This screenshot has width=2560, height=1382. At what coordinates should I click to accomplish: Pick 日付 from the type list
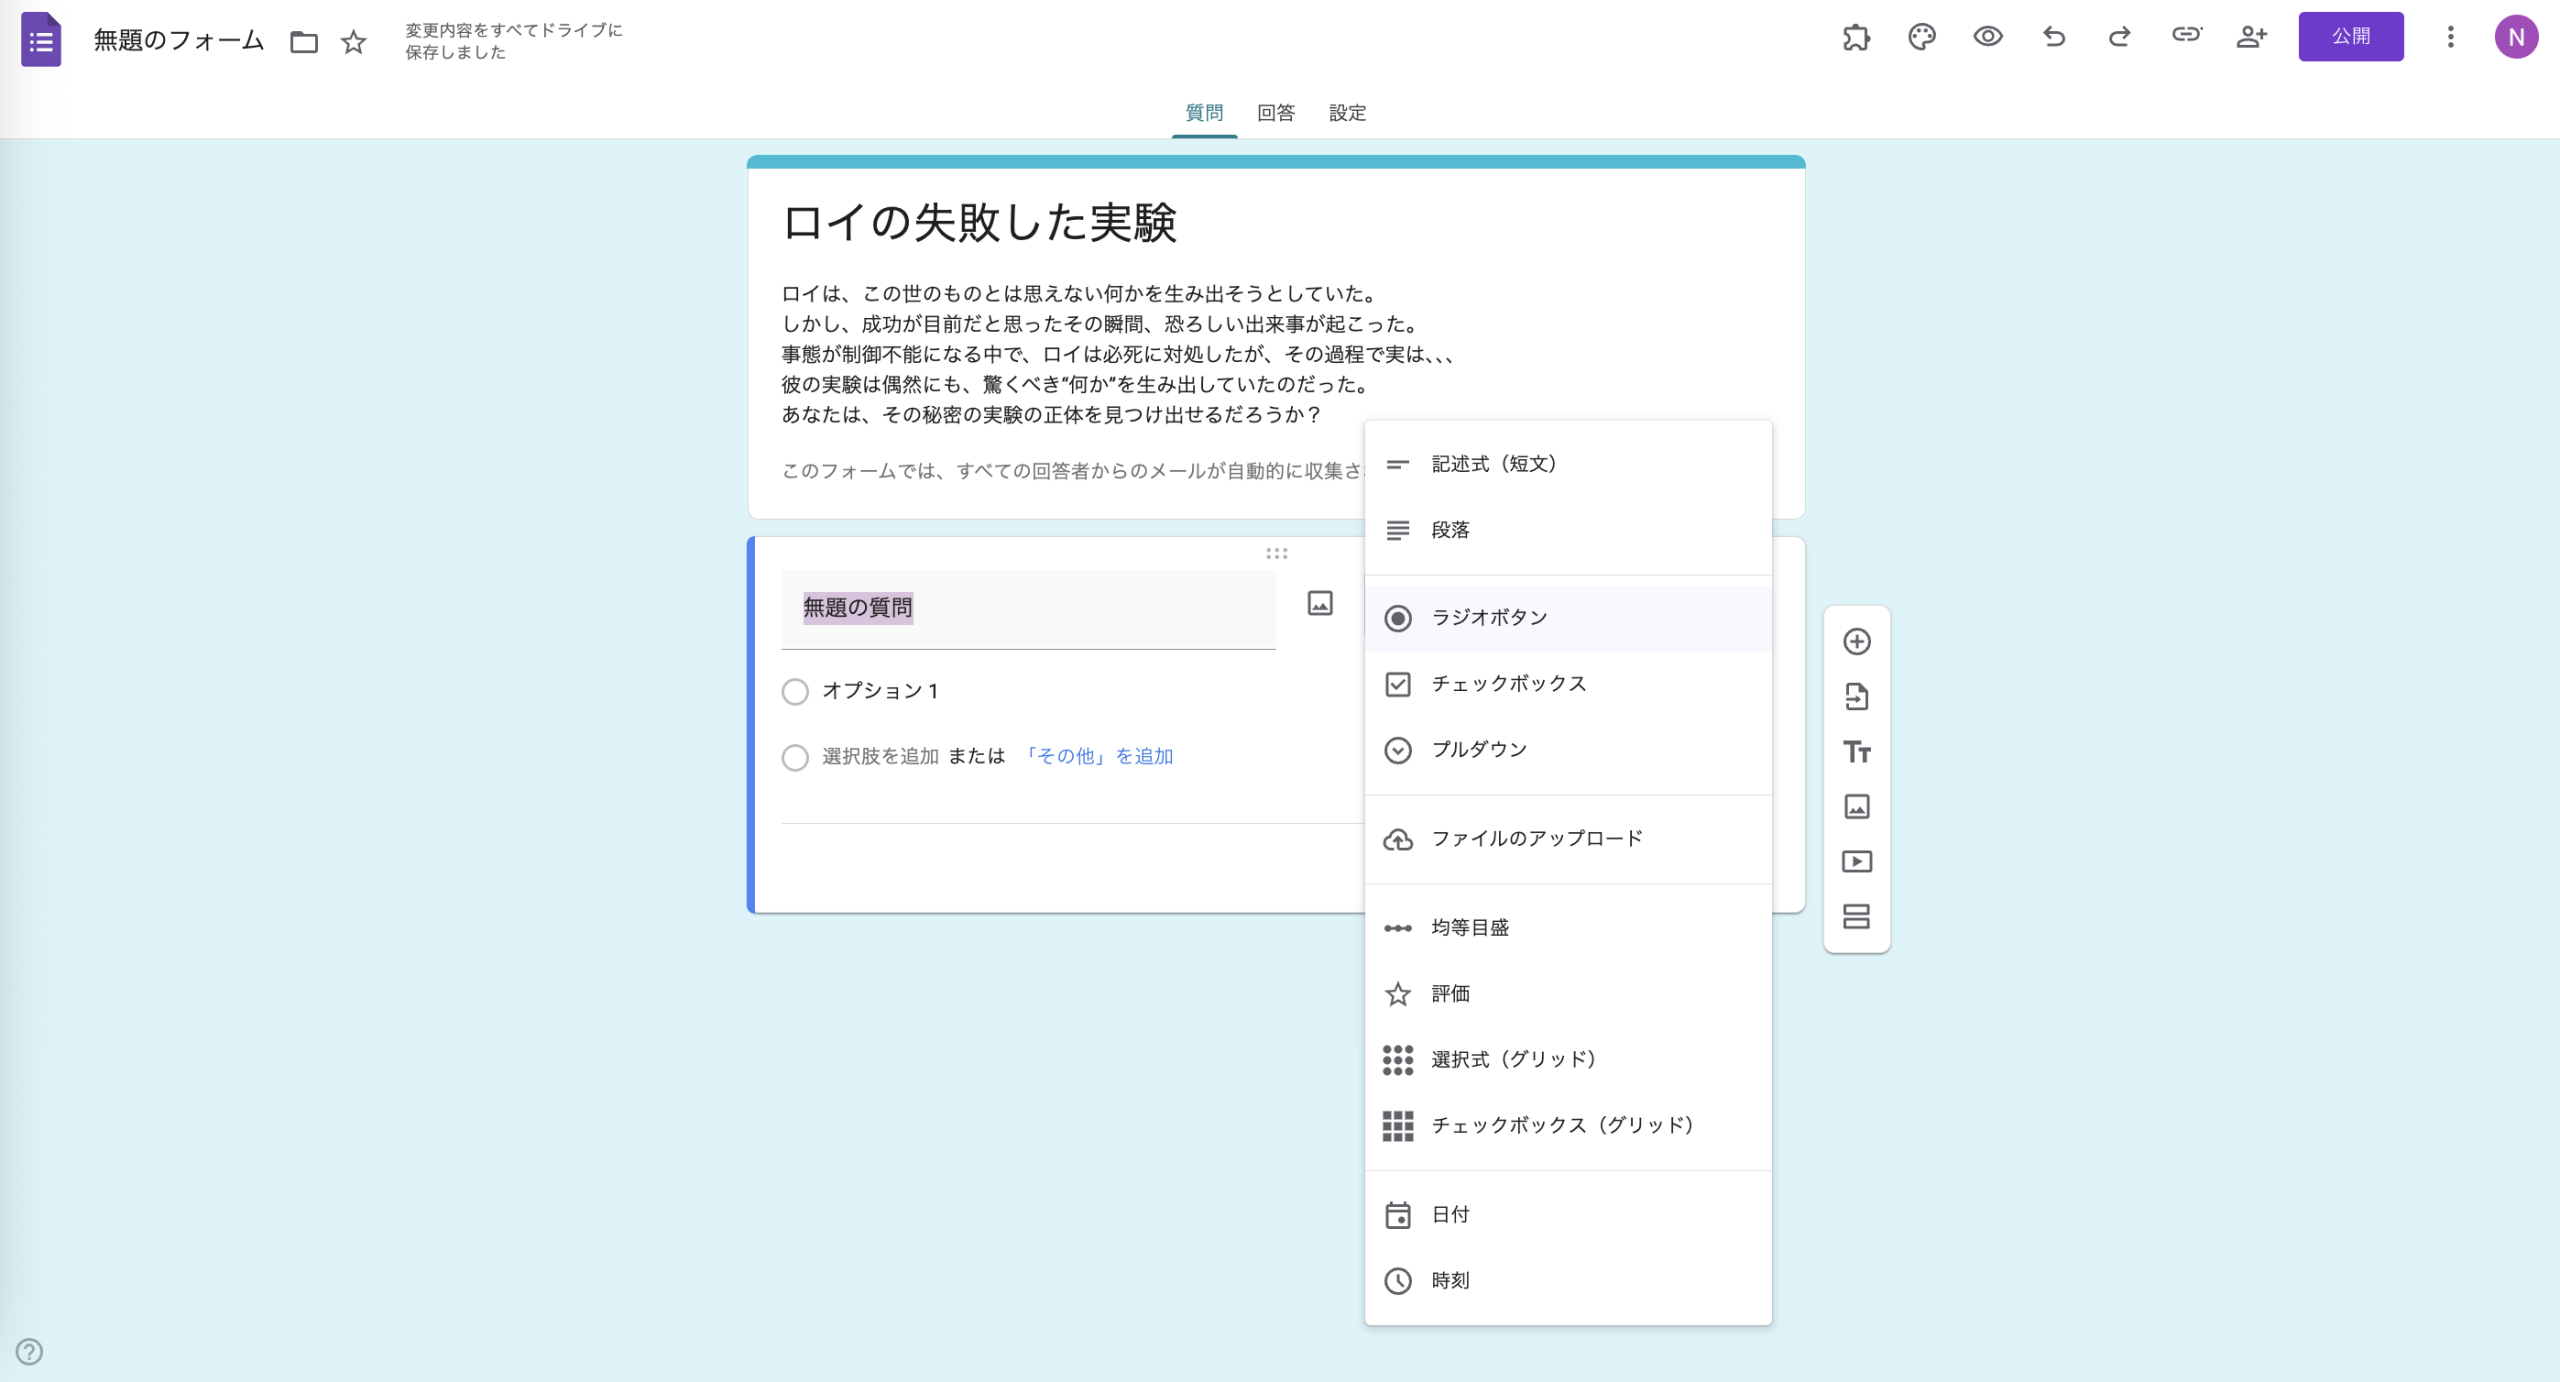click(x=1448, y=1214)
